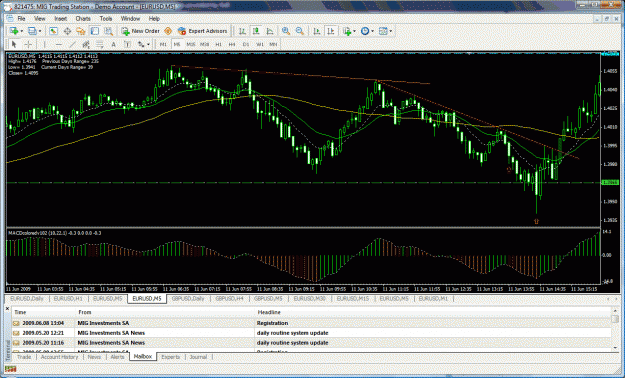
Task: Click the Expert Advisors button
Action: point(202,31)
